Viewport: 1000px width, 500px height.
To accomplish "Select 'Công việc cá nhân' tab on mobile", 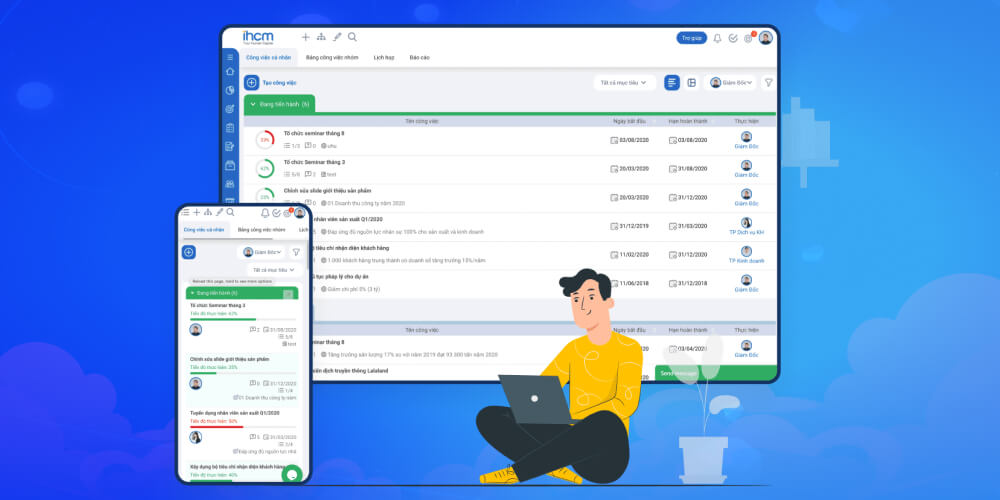I will coord(204,230).
